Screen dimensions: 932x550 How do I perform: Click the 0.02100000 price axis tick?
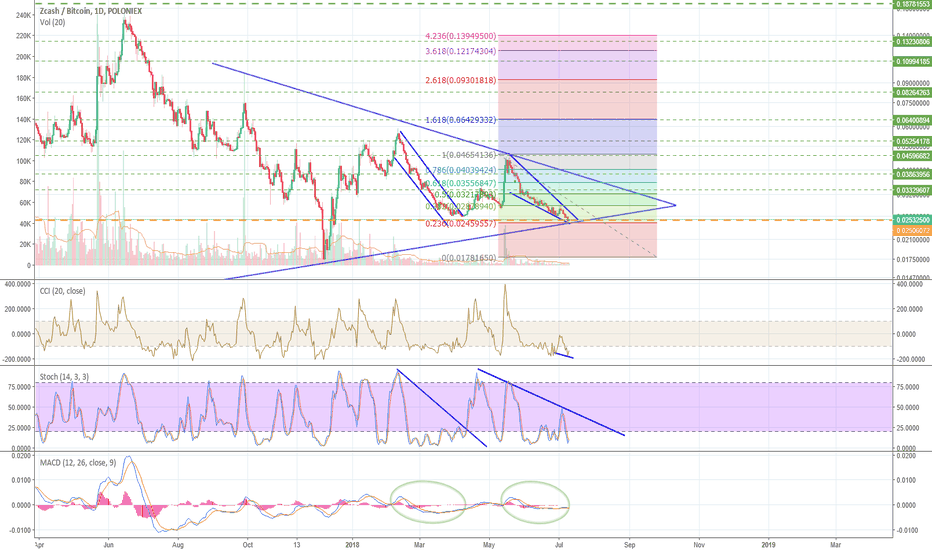[913, 240]
